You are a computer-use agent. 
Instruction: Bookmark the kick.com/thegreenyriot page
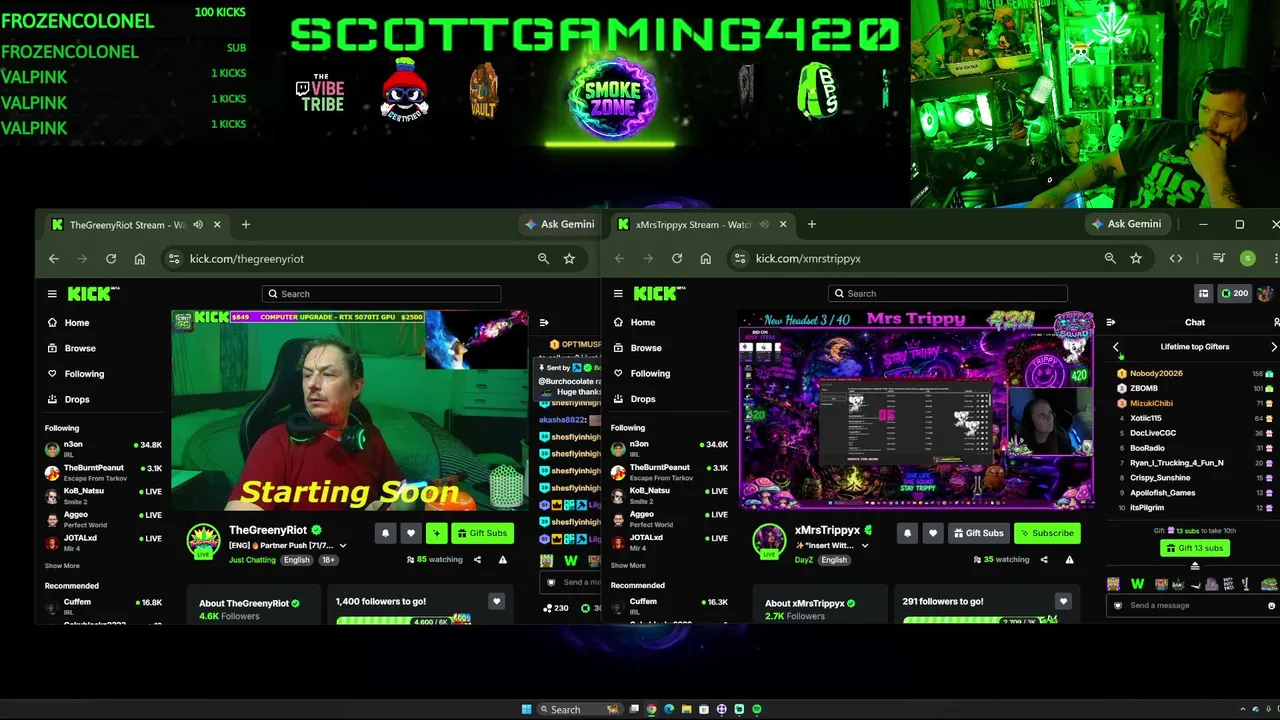pyautogui.click(x=569, y=259)
